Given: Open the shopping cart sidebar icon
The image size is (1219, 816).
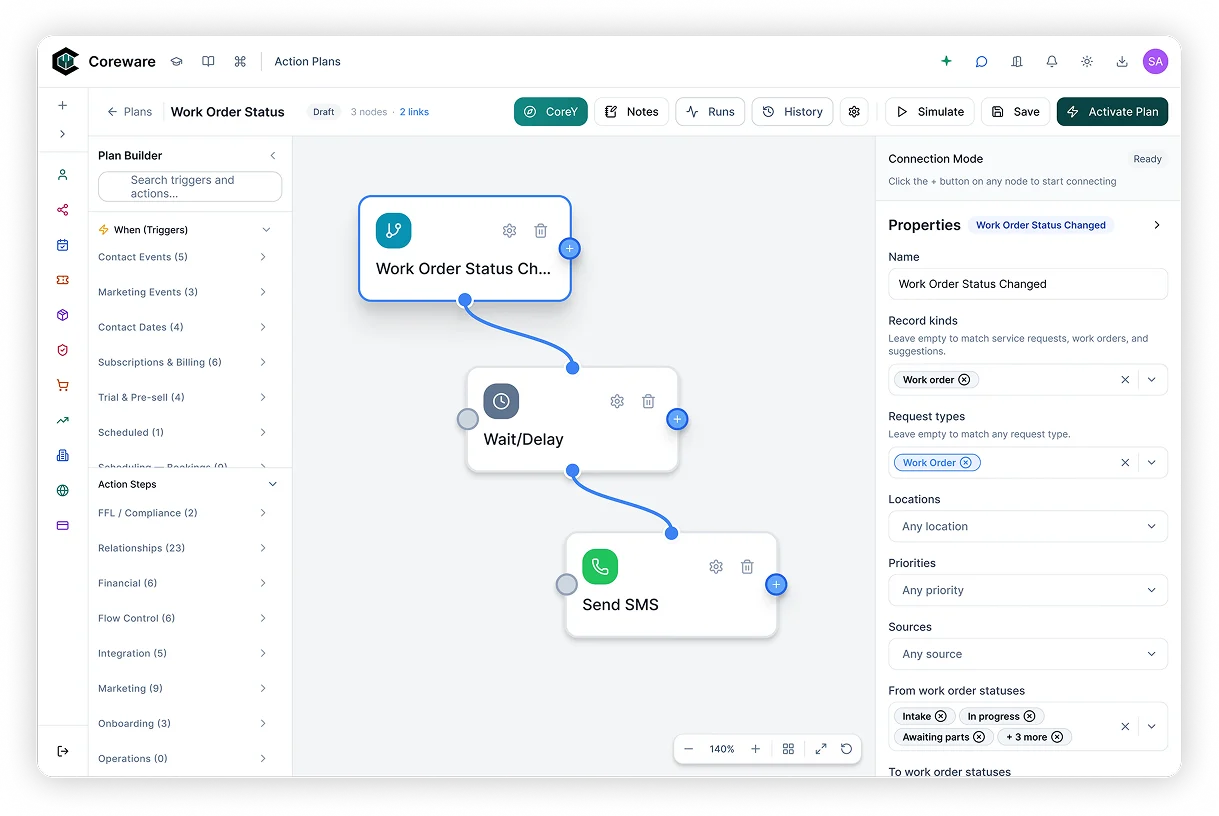Looking at the screenshot, I should tap(63, 385).
